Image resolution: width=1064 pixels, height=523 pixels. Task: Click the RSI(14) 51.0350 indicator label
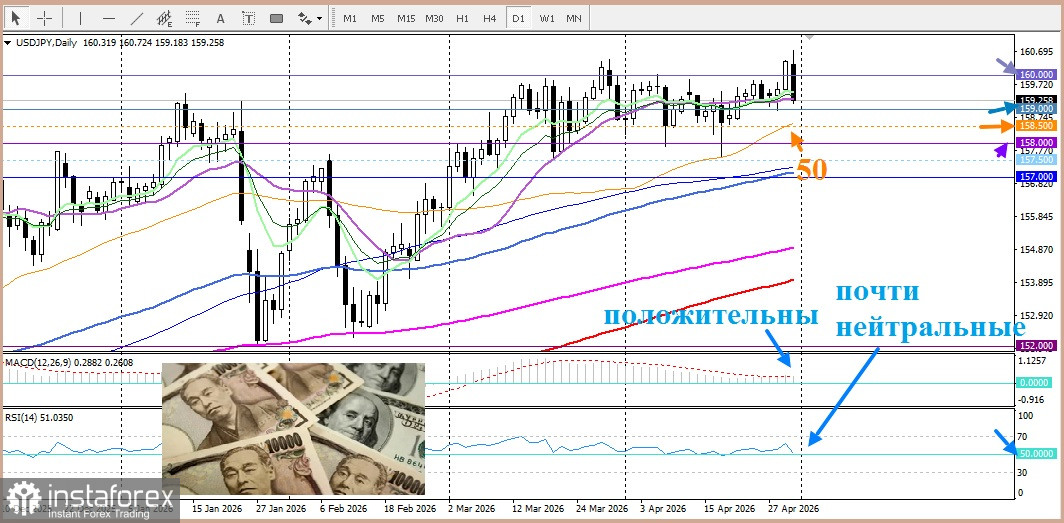pyautogui.click(x=39, y=418)
